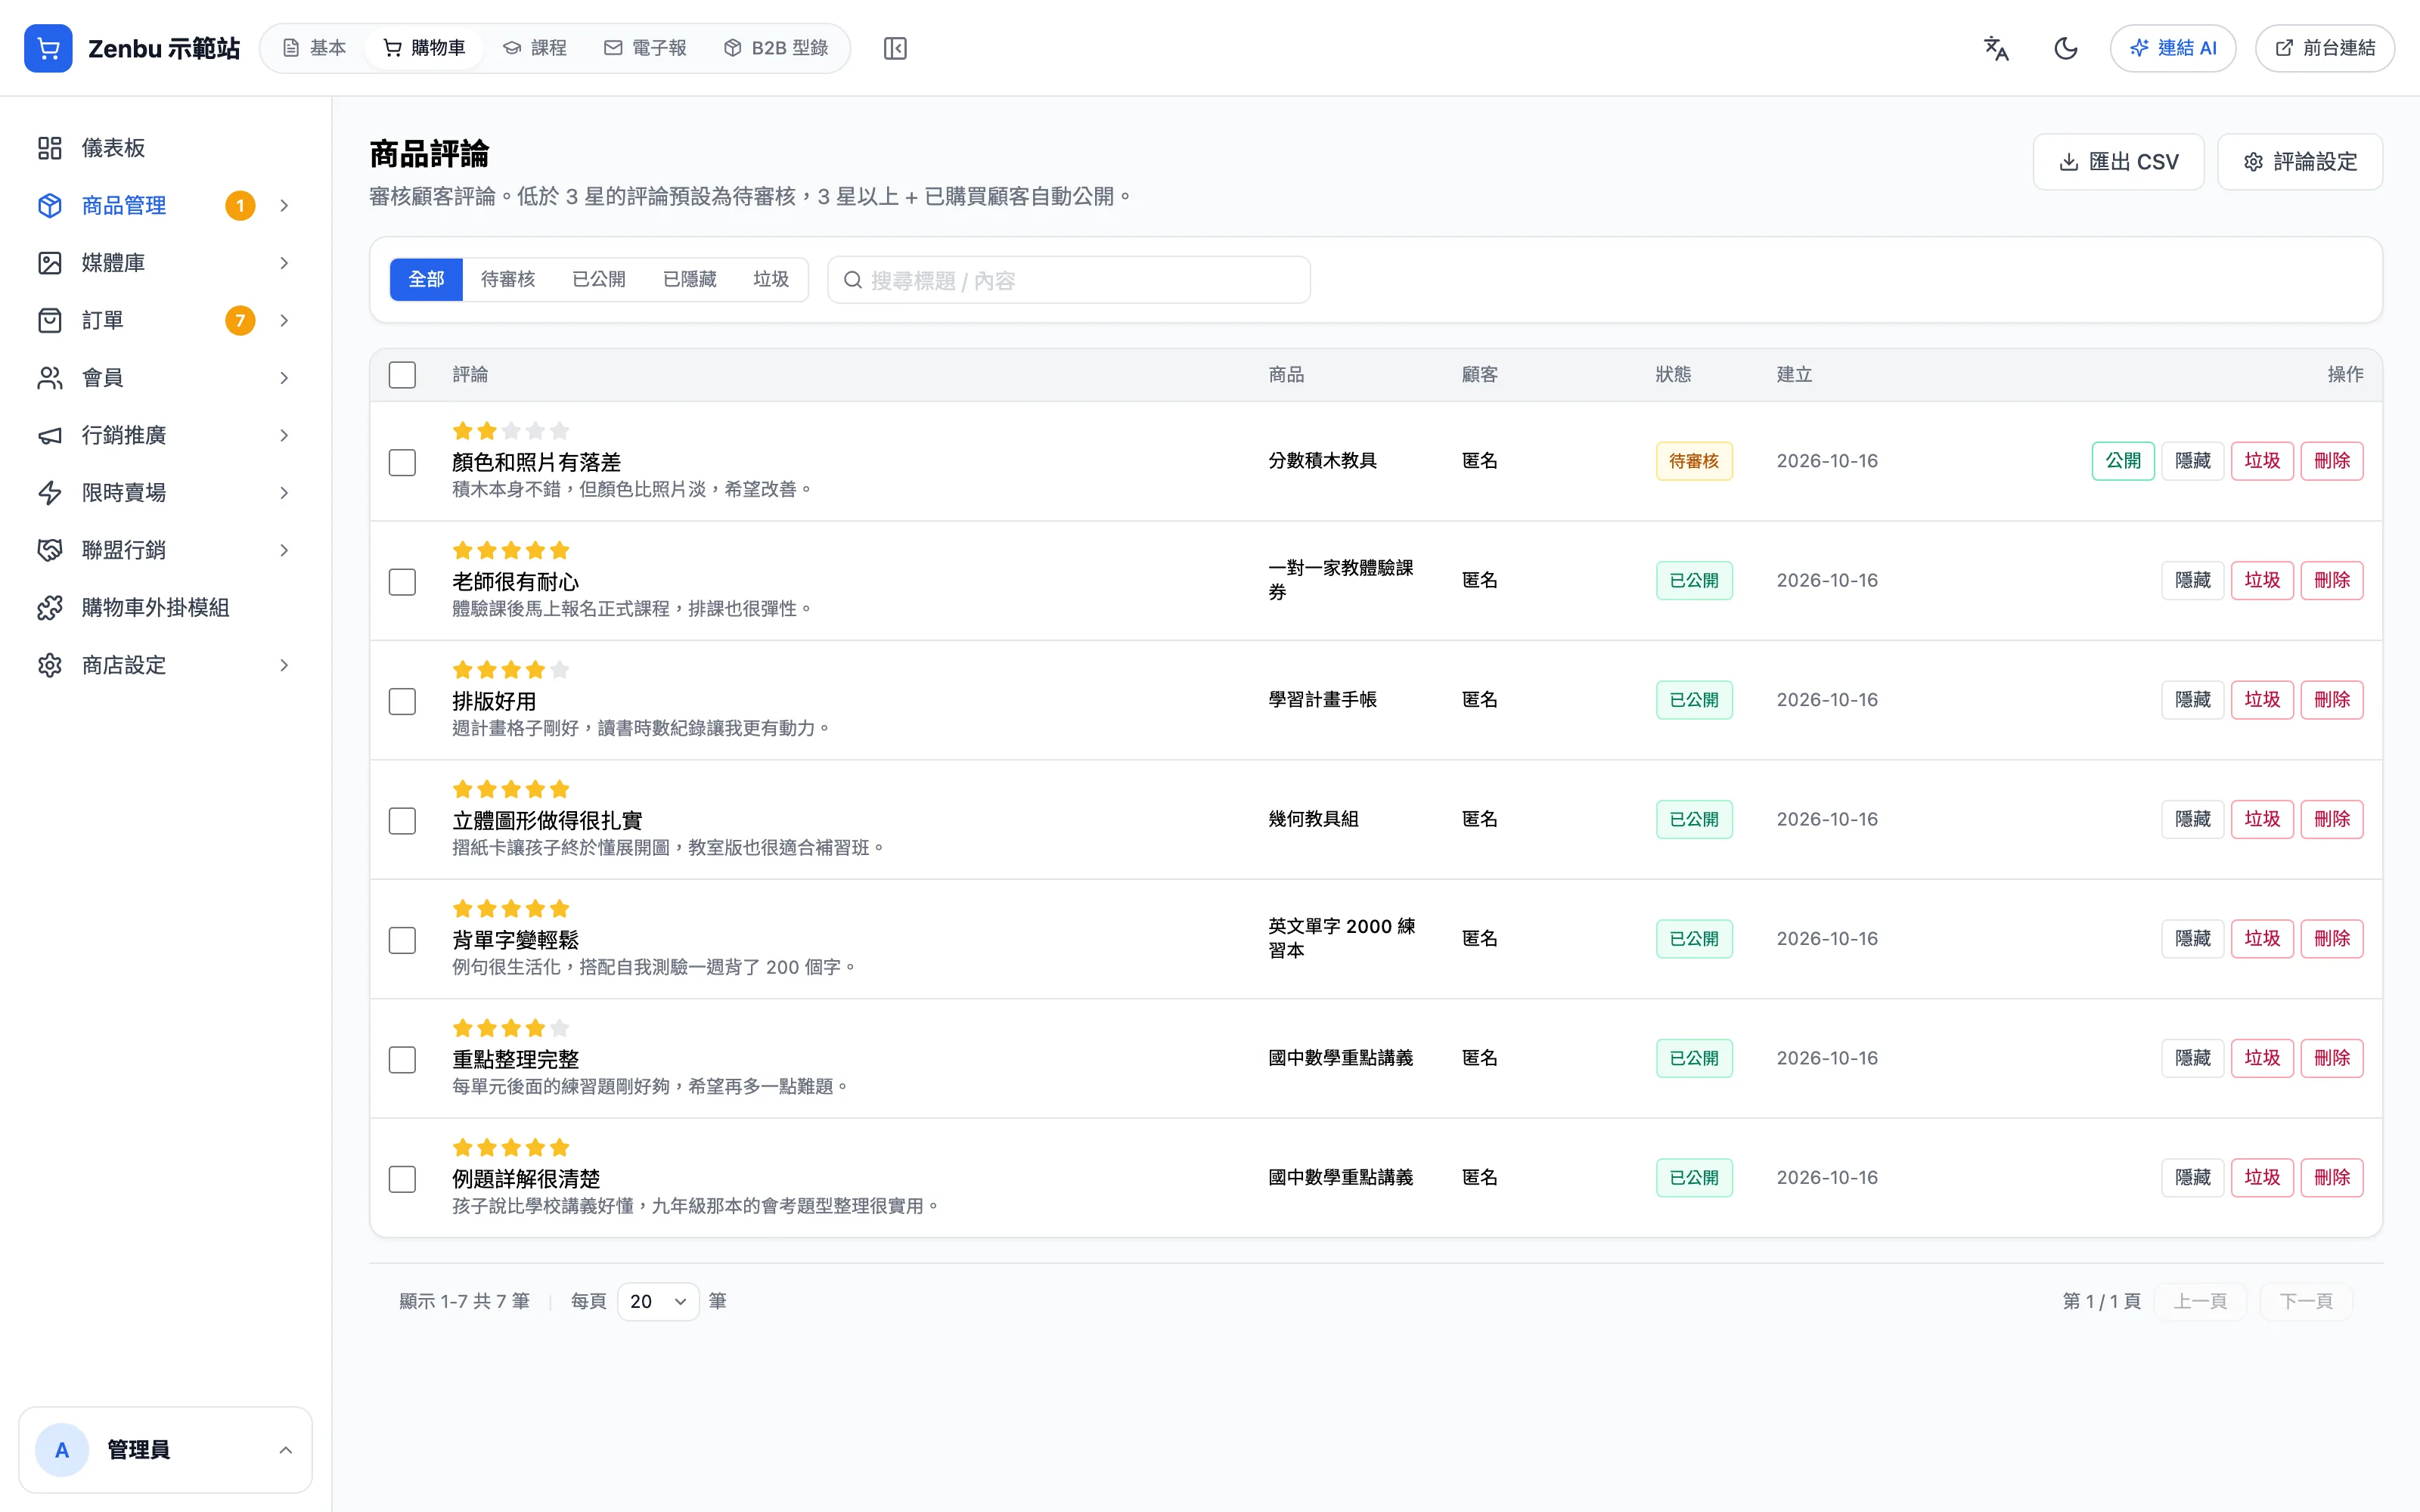
Task: Toggle dark mode moon icon
Action: 2066,48
